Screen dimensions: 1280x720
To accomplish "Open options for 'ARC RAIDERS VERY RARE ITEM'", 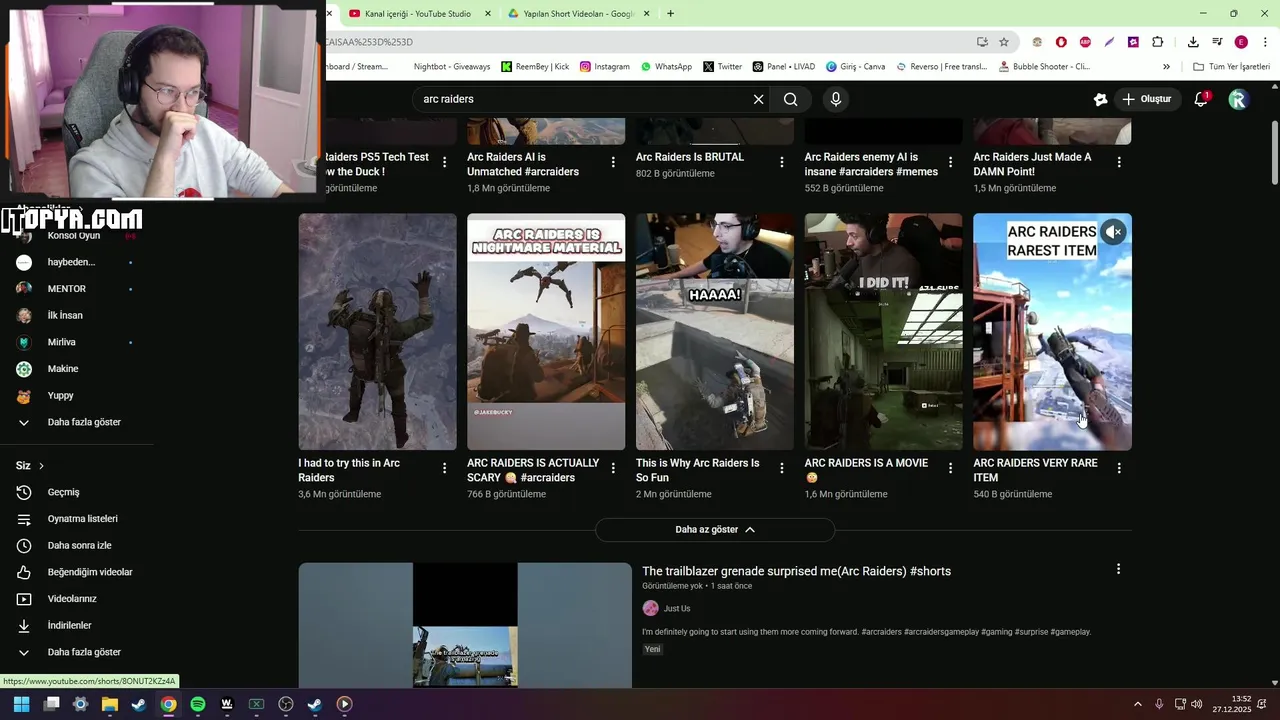I will (x=1119, y=468).
